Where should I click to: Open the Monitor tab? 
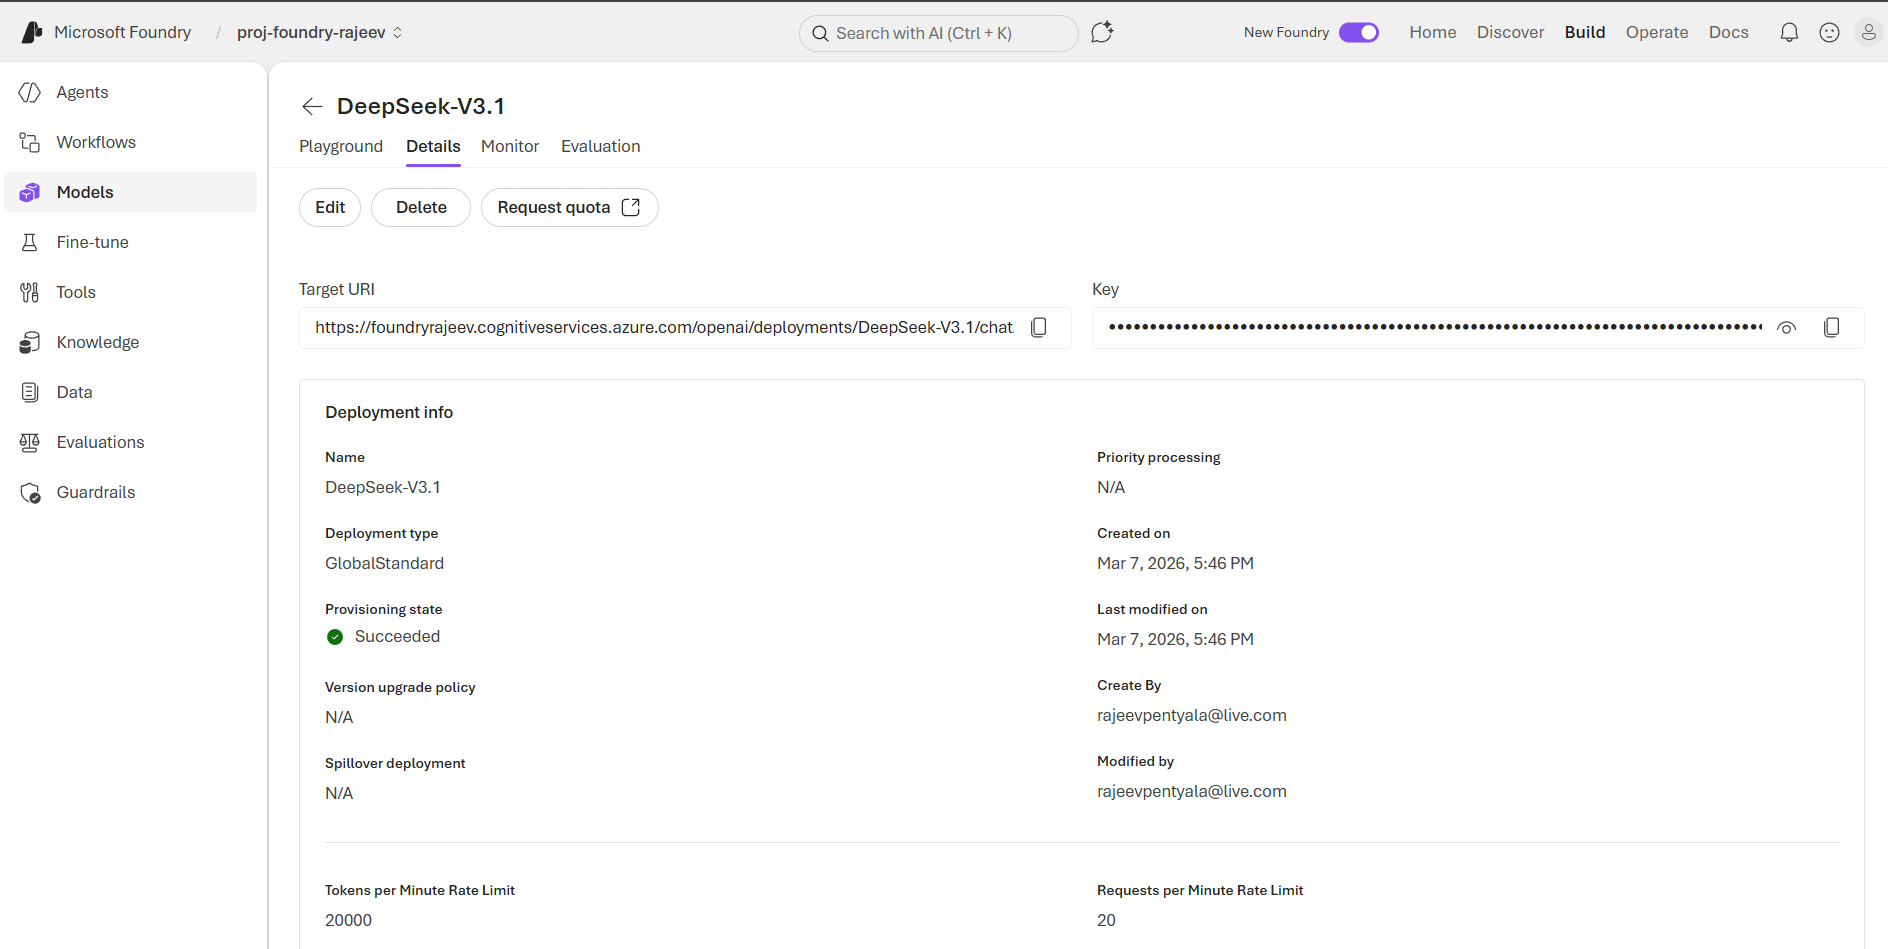(510, 147)
